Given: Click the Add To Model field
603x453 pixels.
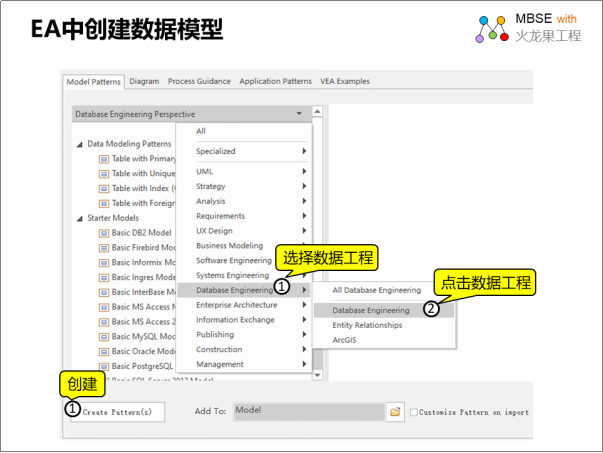Looking at the screenshot, I should coord(309,411).
